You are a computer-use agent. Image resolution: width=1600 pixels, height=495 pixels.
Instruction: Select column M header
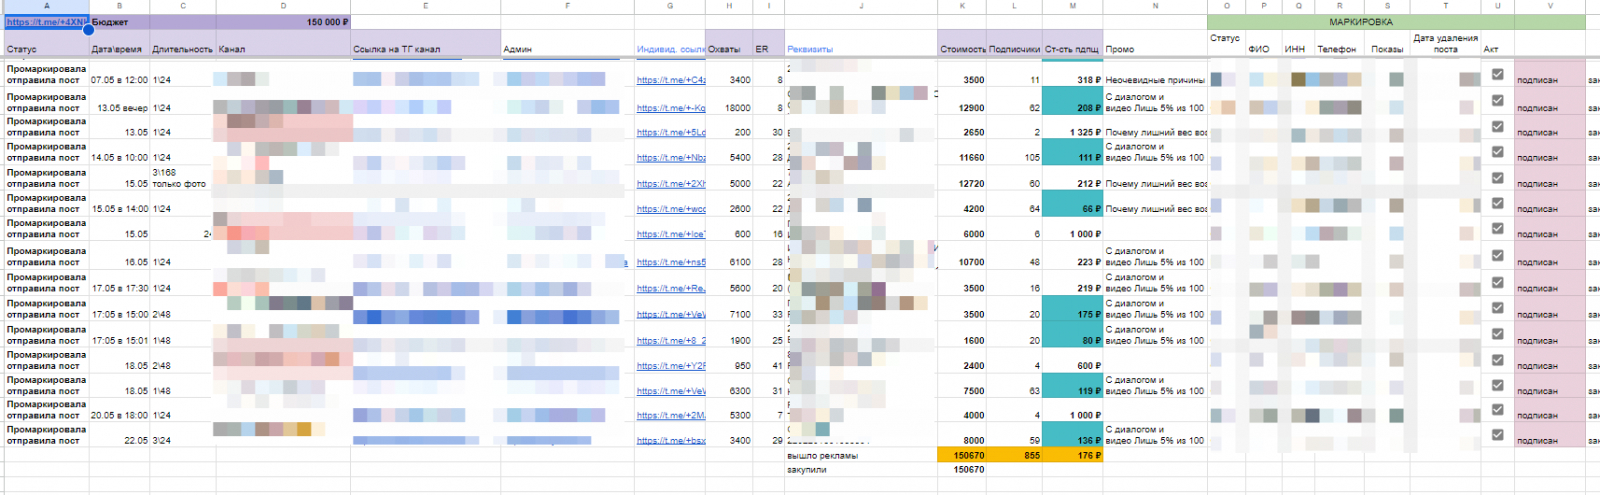(x=1072, y=6)
